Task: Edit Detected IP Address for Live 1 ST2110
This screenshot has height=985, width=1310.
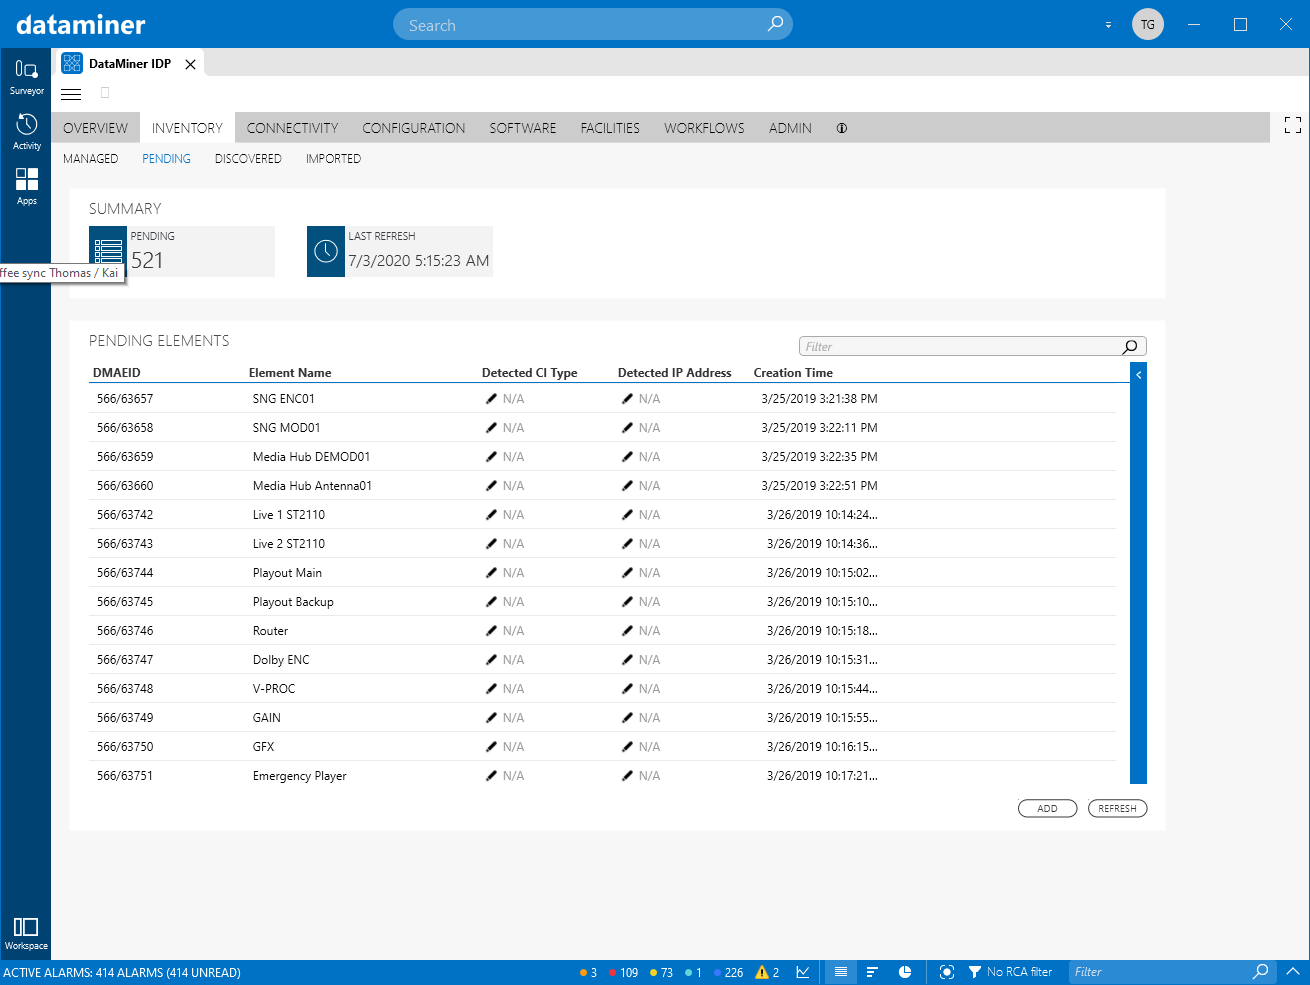Action: tap(627, 514)
